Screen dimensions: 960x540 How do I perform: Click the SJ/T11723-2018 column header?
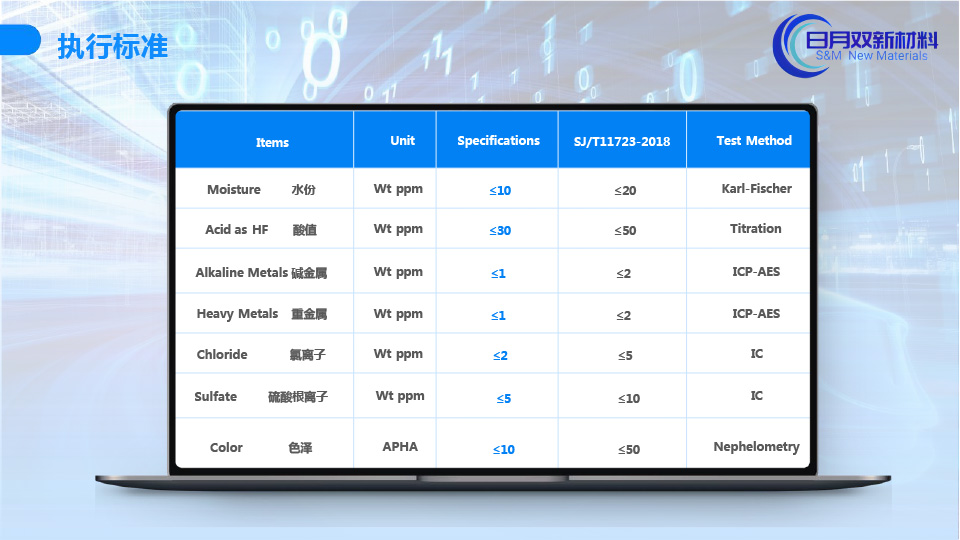click(x=621, y=141)
